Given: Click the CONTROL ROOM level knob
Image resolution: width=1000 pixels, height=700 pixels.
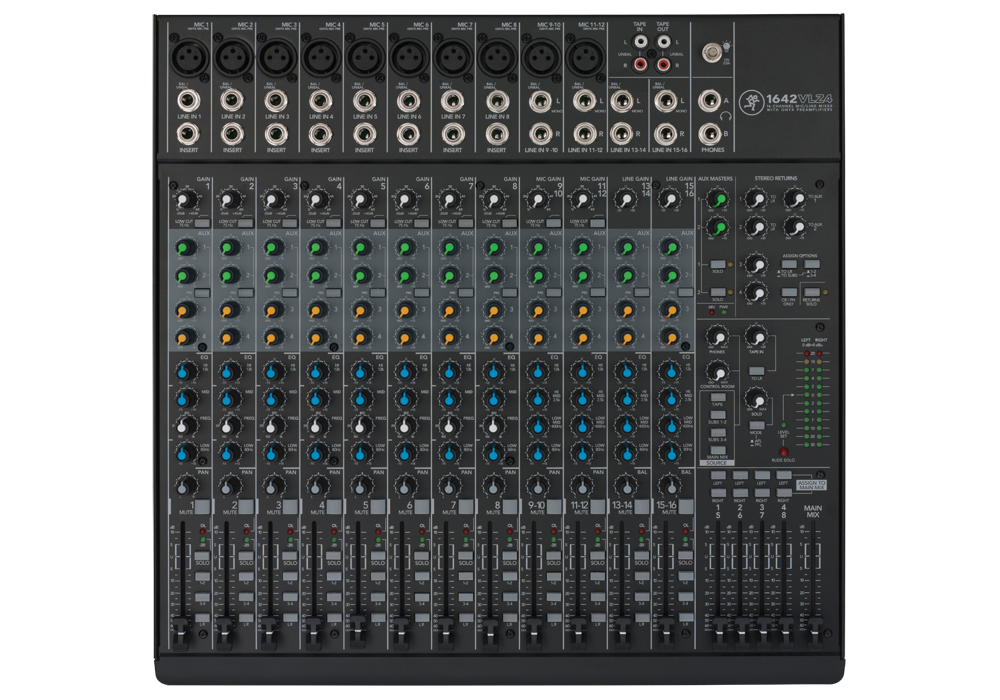Looking at the screenshot, I should pos(717,372).
